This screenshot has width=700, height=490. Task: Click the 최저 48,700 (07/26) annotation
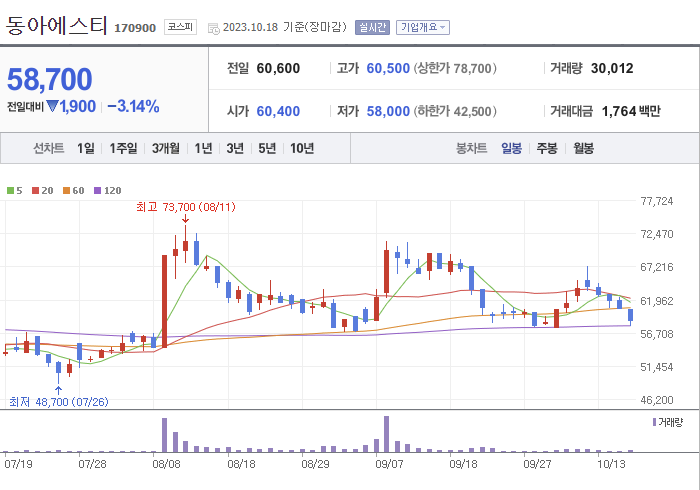coord(59,402)
